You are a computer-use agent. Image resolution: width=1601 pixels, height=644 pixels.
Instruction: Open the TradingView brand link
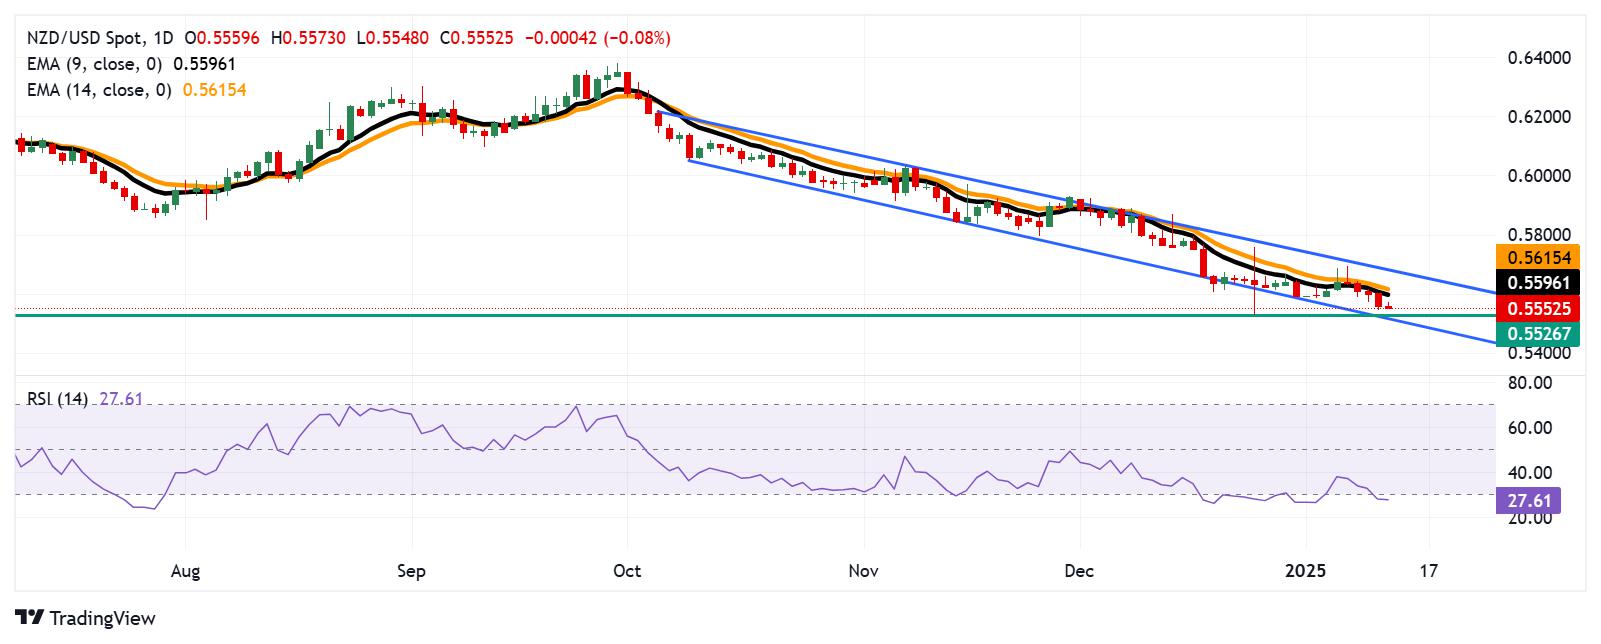tap(86, 618)
